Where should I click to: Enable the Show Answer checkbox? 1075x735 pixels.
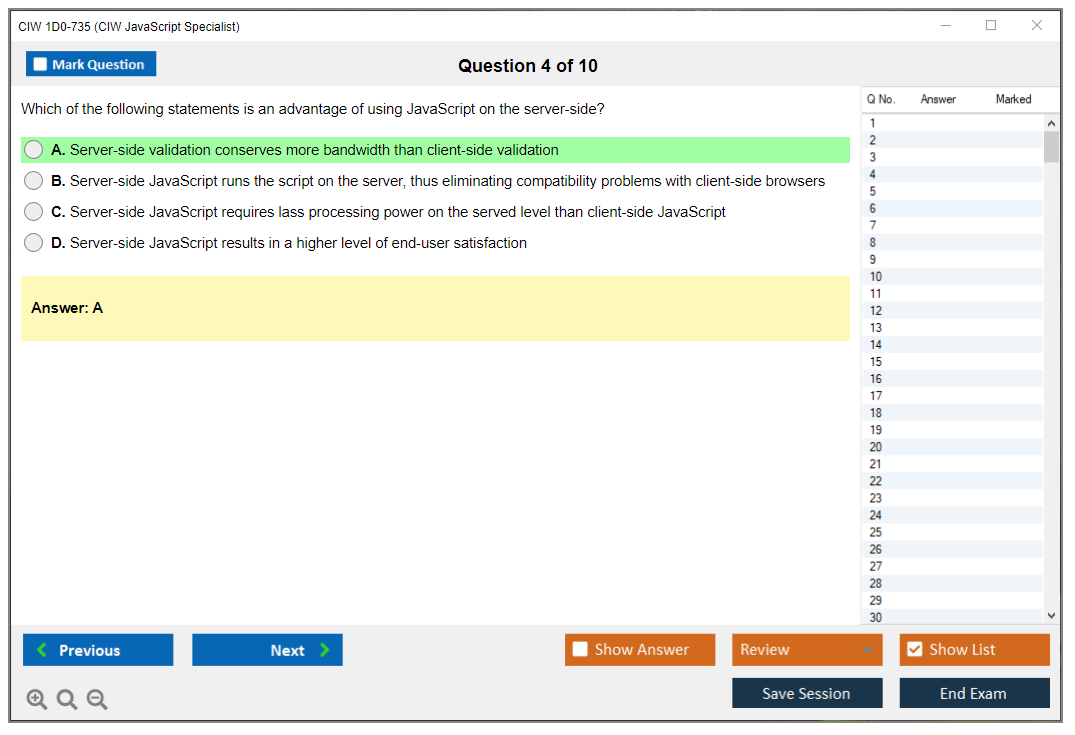pyautogui.click(x=580, y=650)
